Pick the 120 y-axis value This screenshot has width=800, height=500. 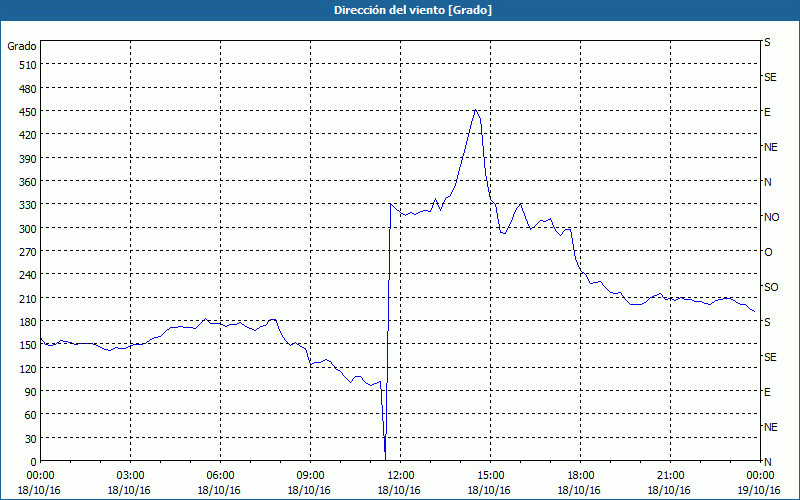coord(28,368)
